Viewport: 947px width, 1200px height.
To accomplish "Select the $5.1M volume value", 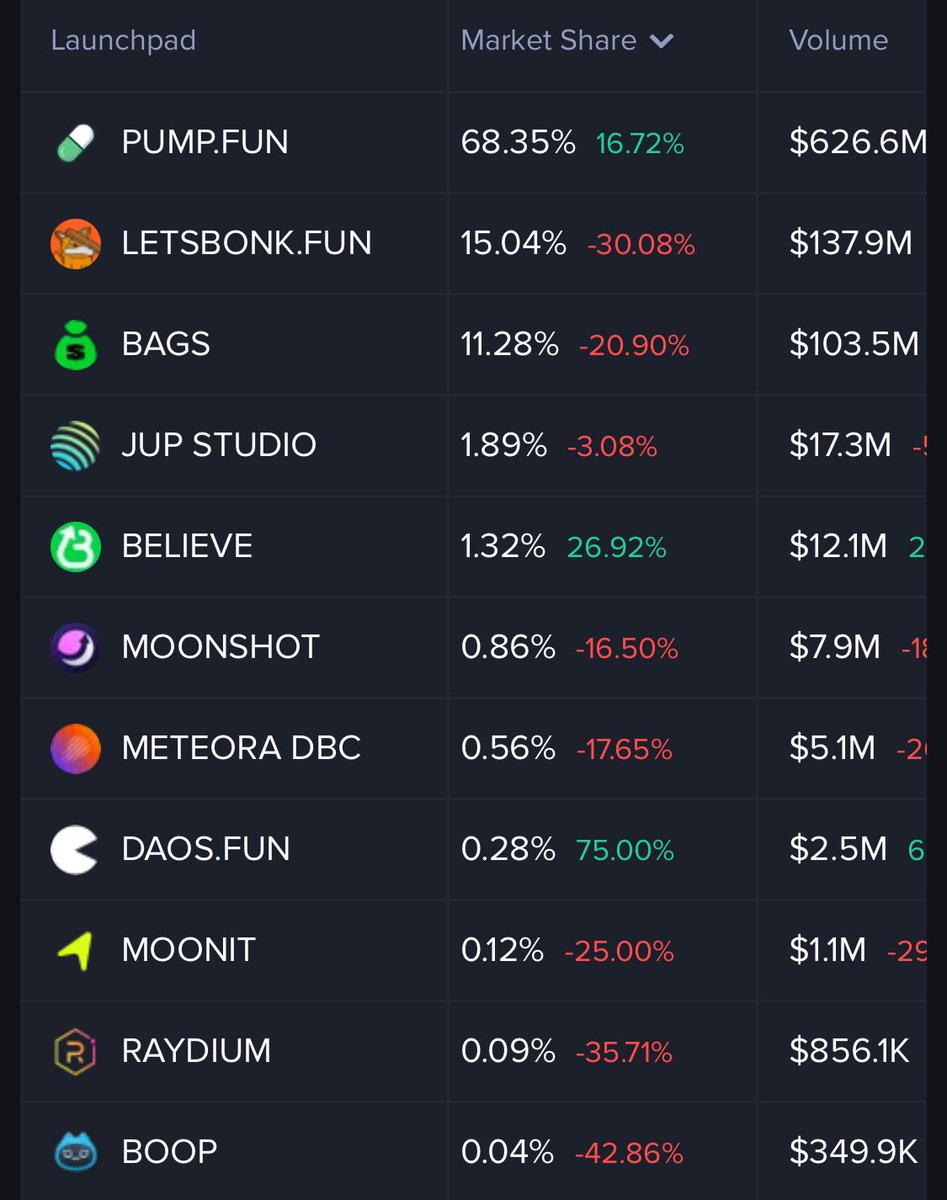I will pyautogui.click(x=832, y=748).
